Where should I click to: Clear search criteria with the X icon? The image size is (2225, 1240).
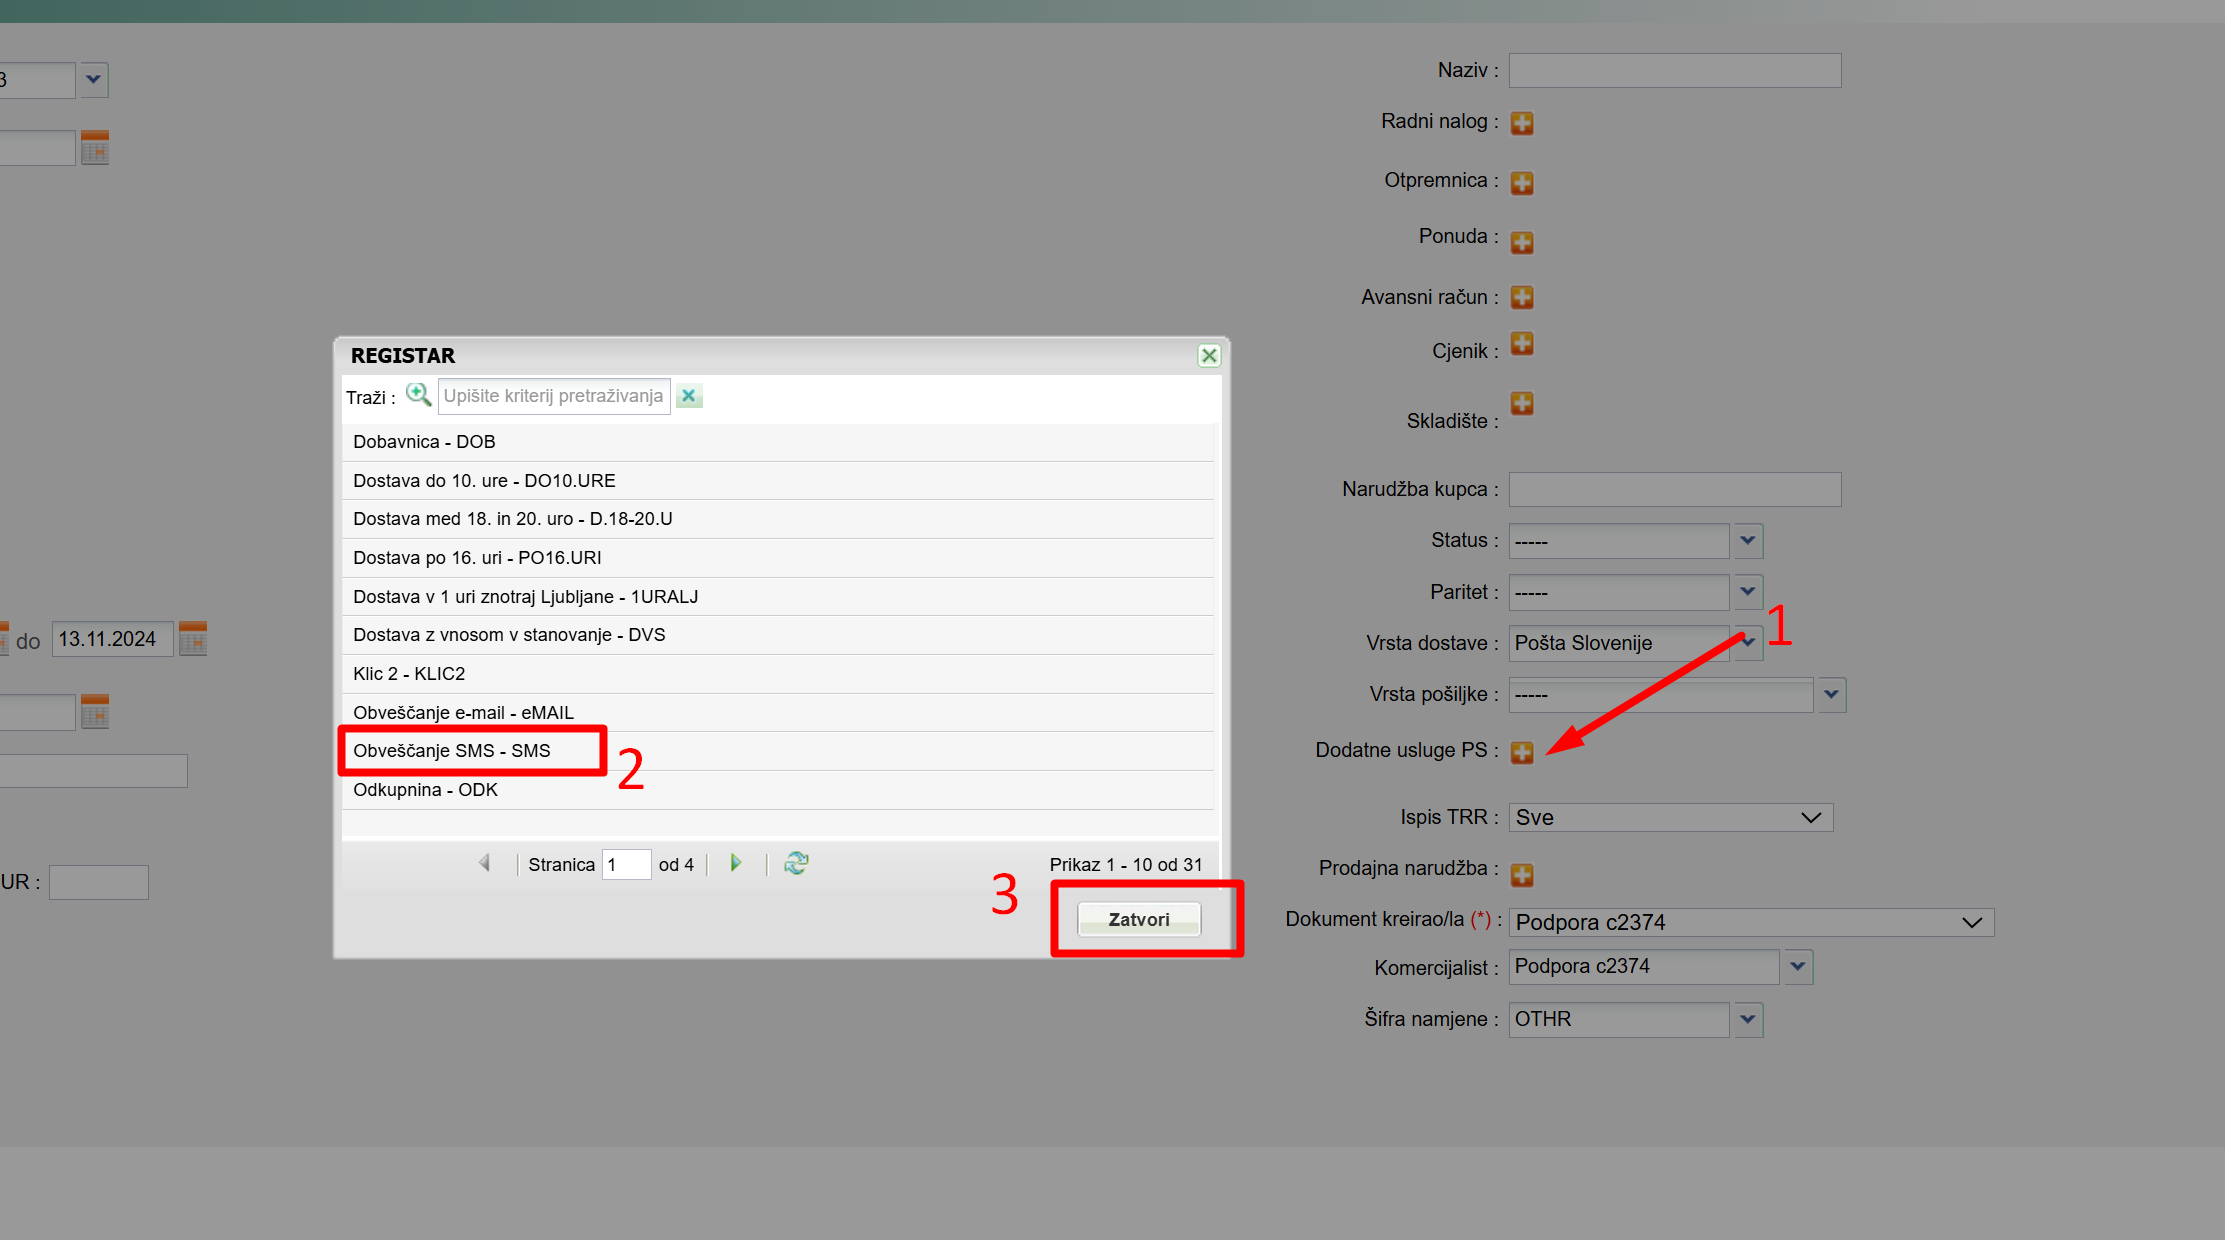pyautogui.click(x=689, y=396)
